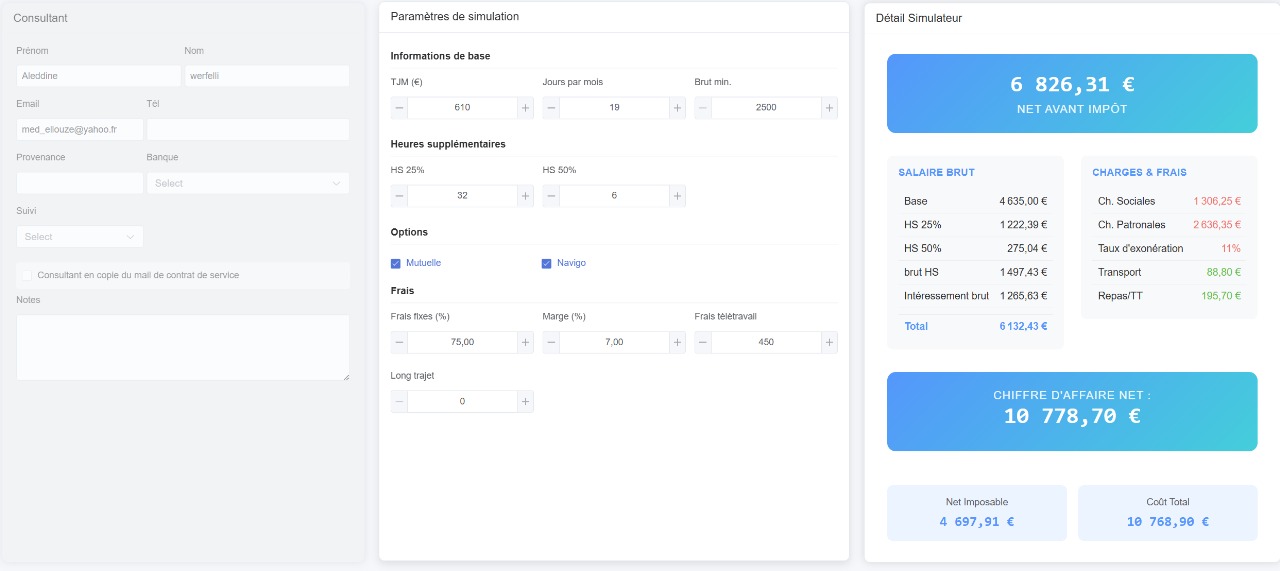Increase Long trajet value
Screen dimensions: 1280x571
[x=525, y=401]
